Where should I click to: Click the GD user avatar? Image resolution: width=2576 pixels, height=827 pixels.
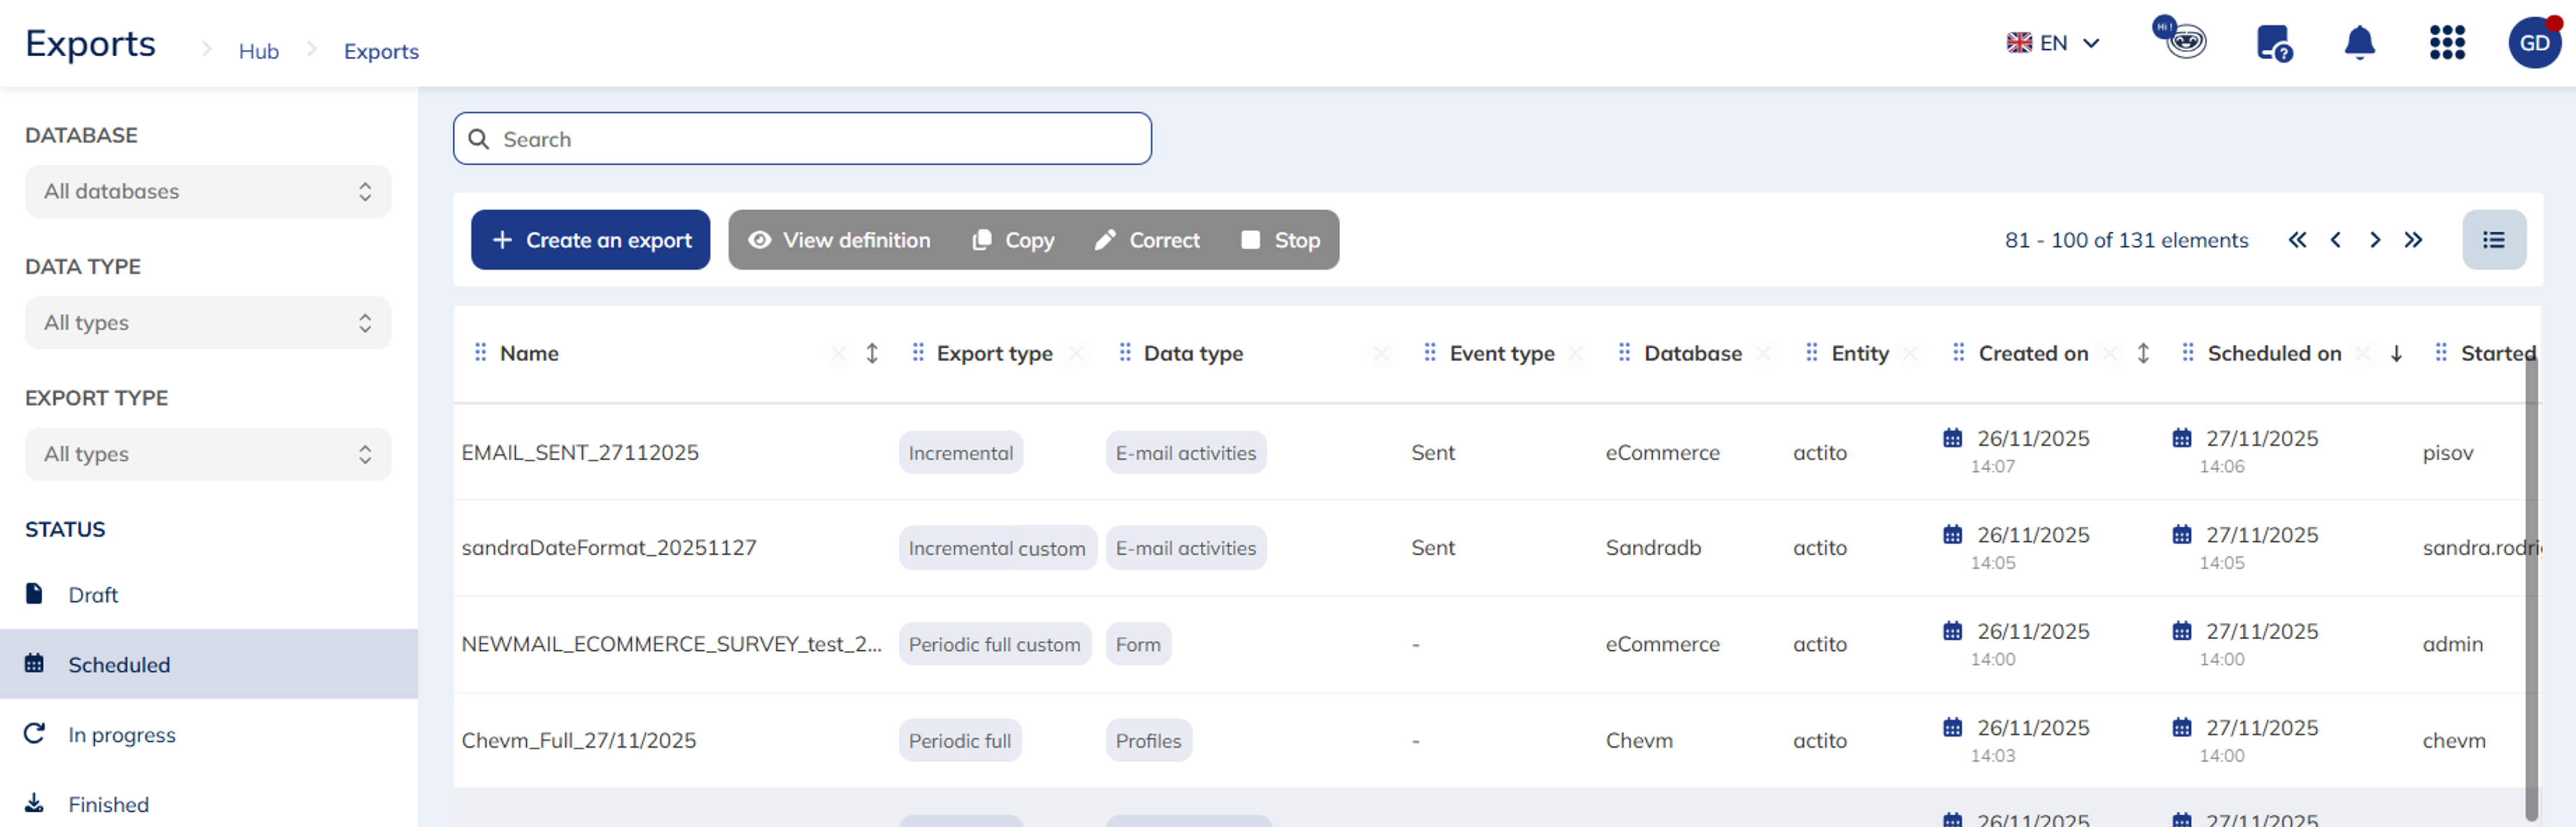click(x=2533, y=43)
